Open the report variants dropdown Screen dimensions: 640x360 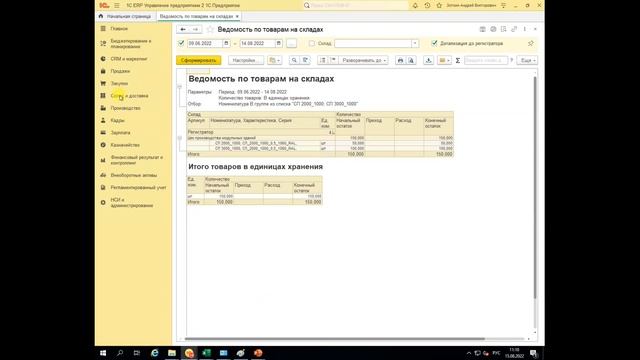[x=275, y=60]
